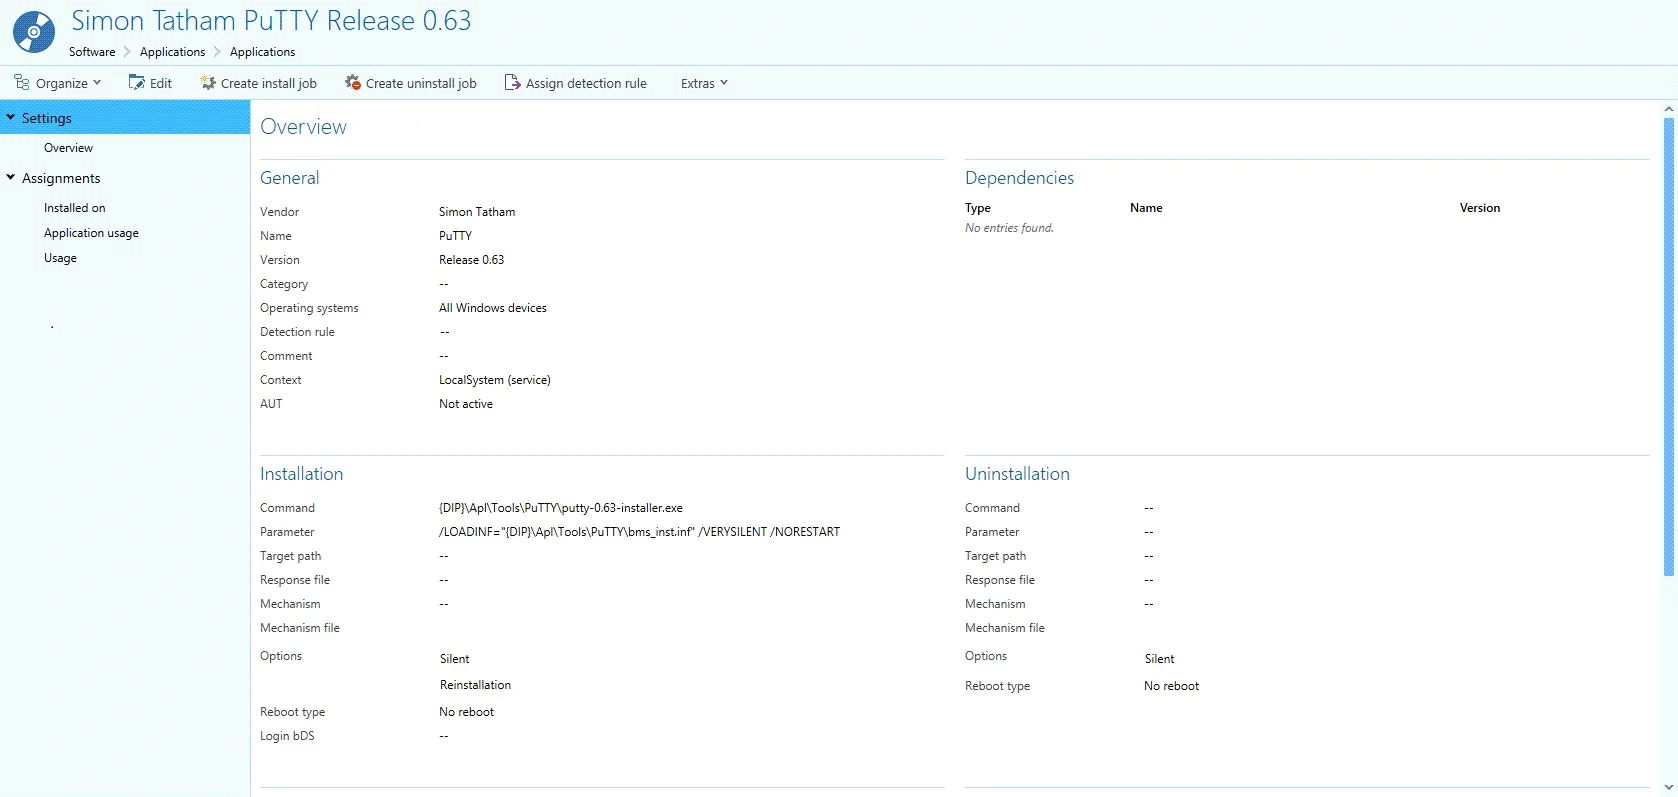The width and height of the screenshot is (1678, 797).
Task: Click the scrollbar up arrow
Action: (x=1668, y=108)
